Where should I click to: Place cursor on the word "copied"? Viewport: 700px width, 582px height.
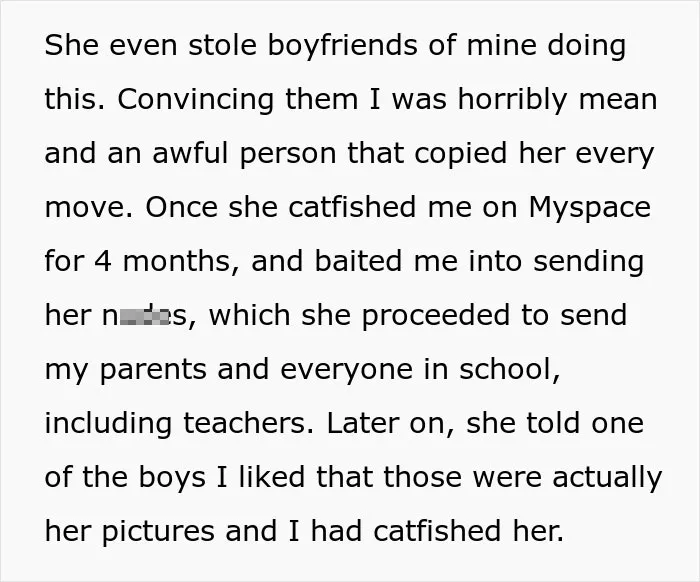tap(460, 154)
